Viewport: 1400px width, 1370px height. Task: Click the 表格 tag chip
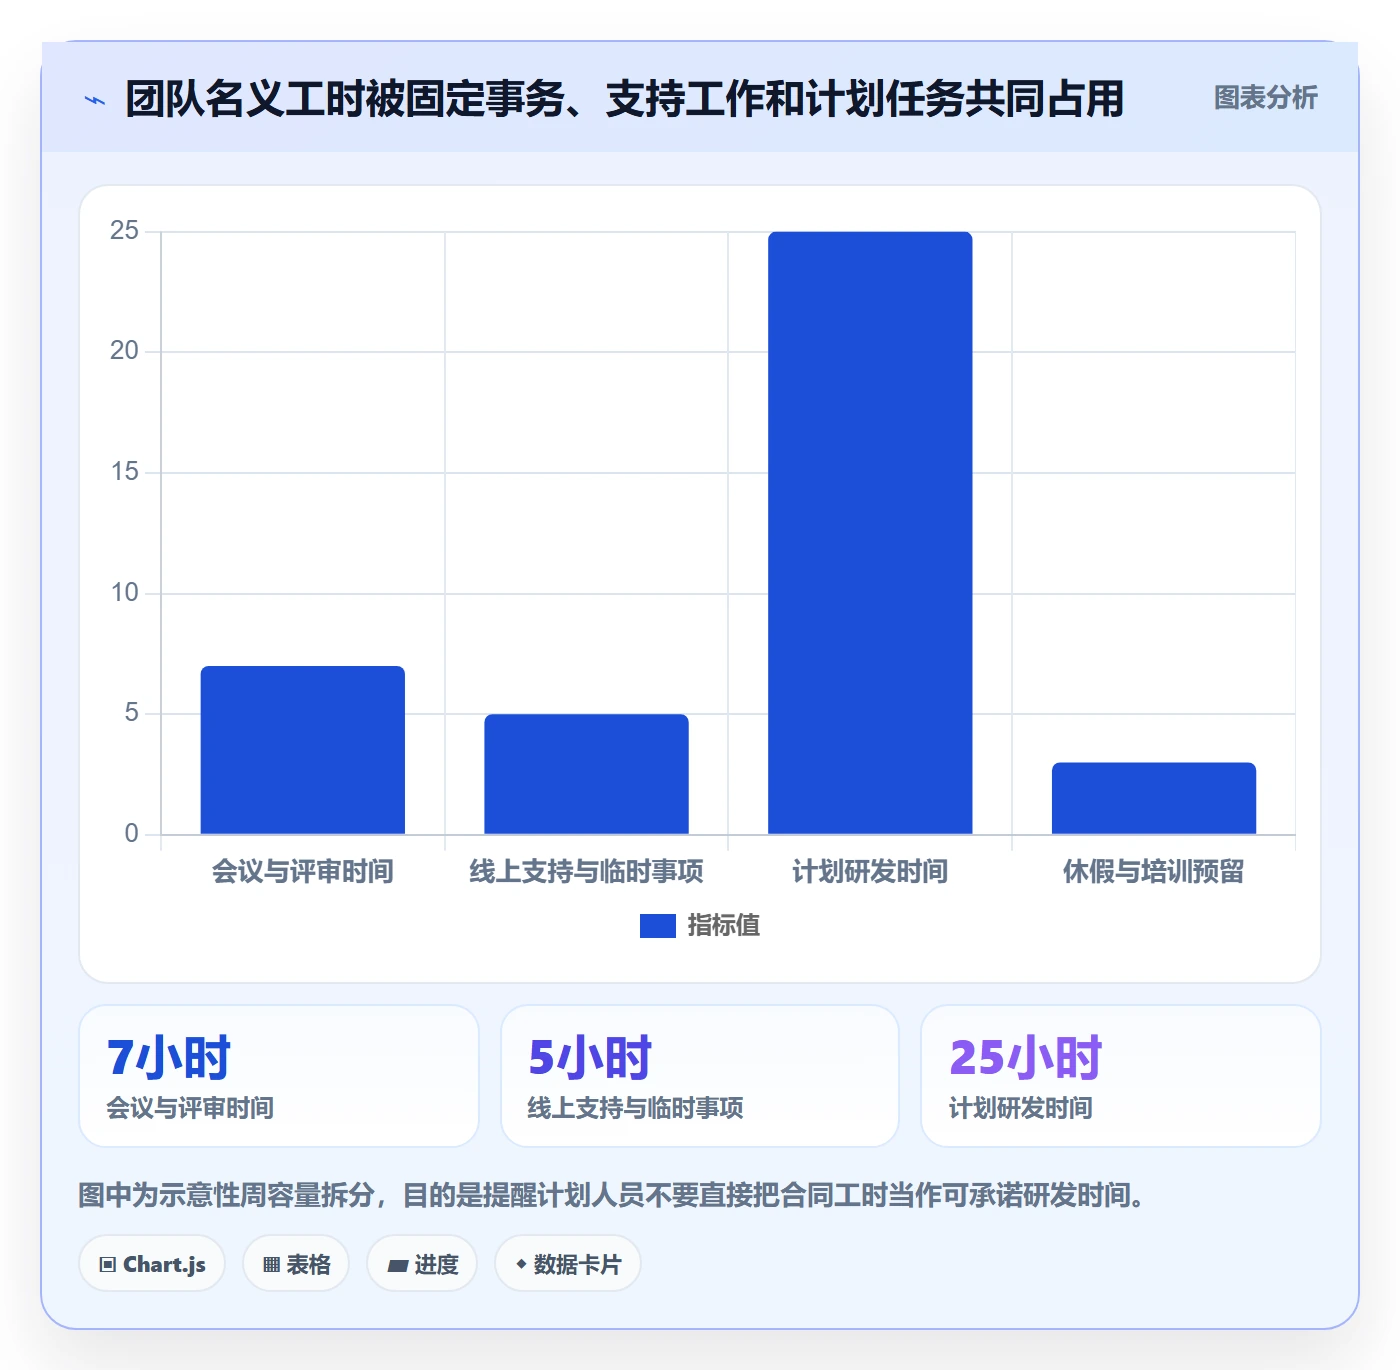[x=296, y=1264]
